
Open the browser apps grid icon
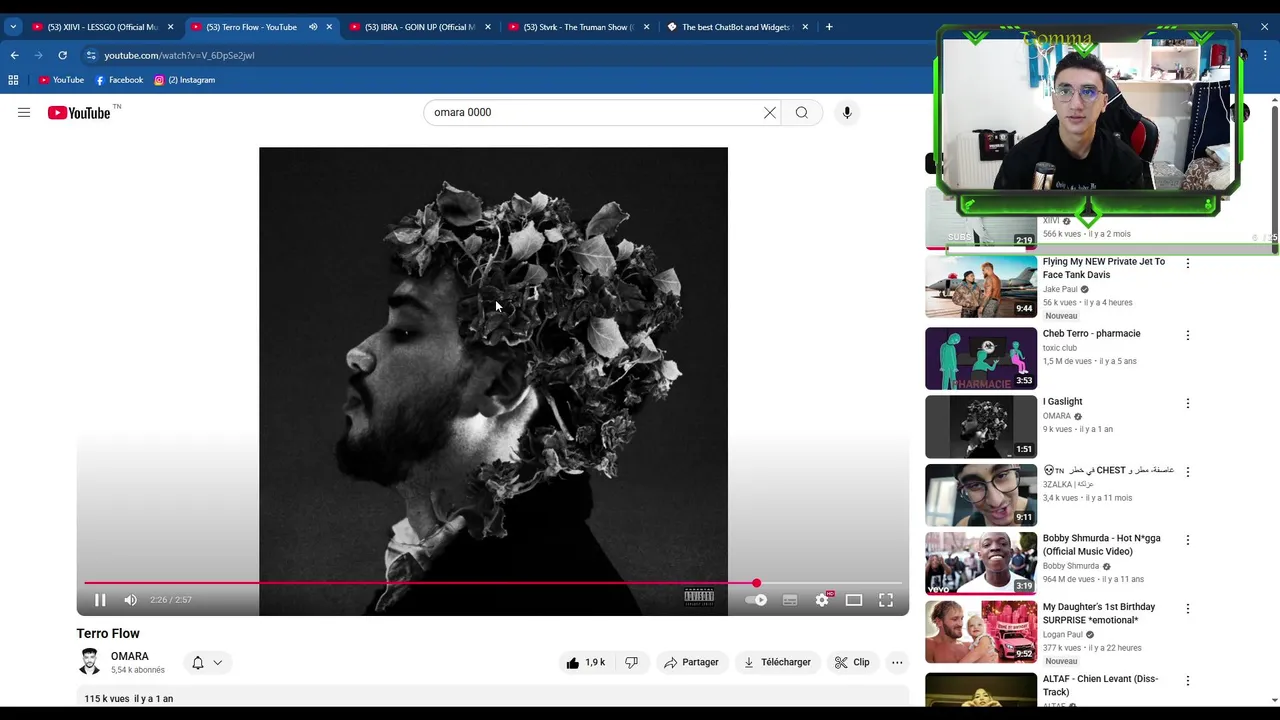click(13, 80)
